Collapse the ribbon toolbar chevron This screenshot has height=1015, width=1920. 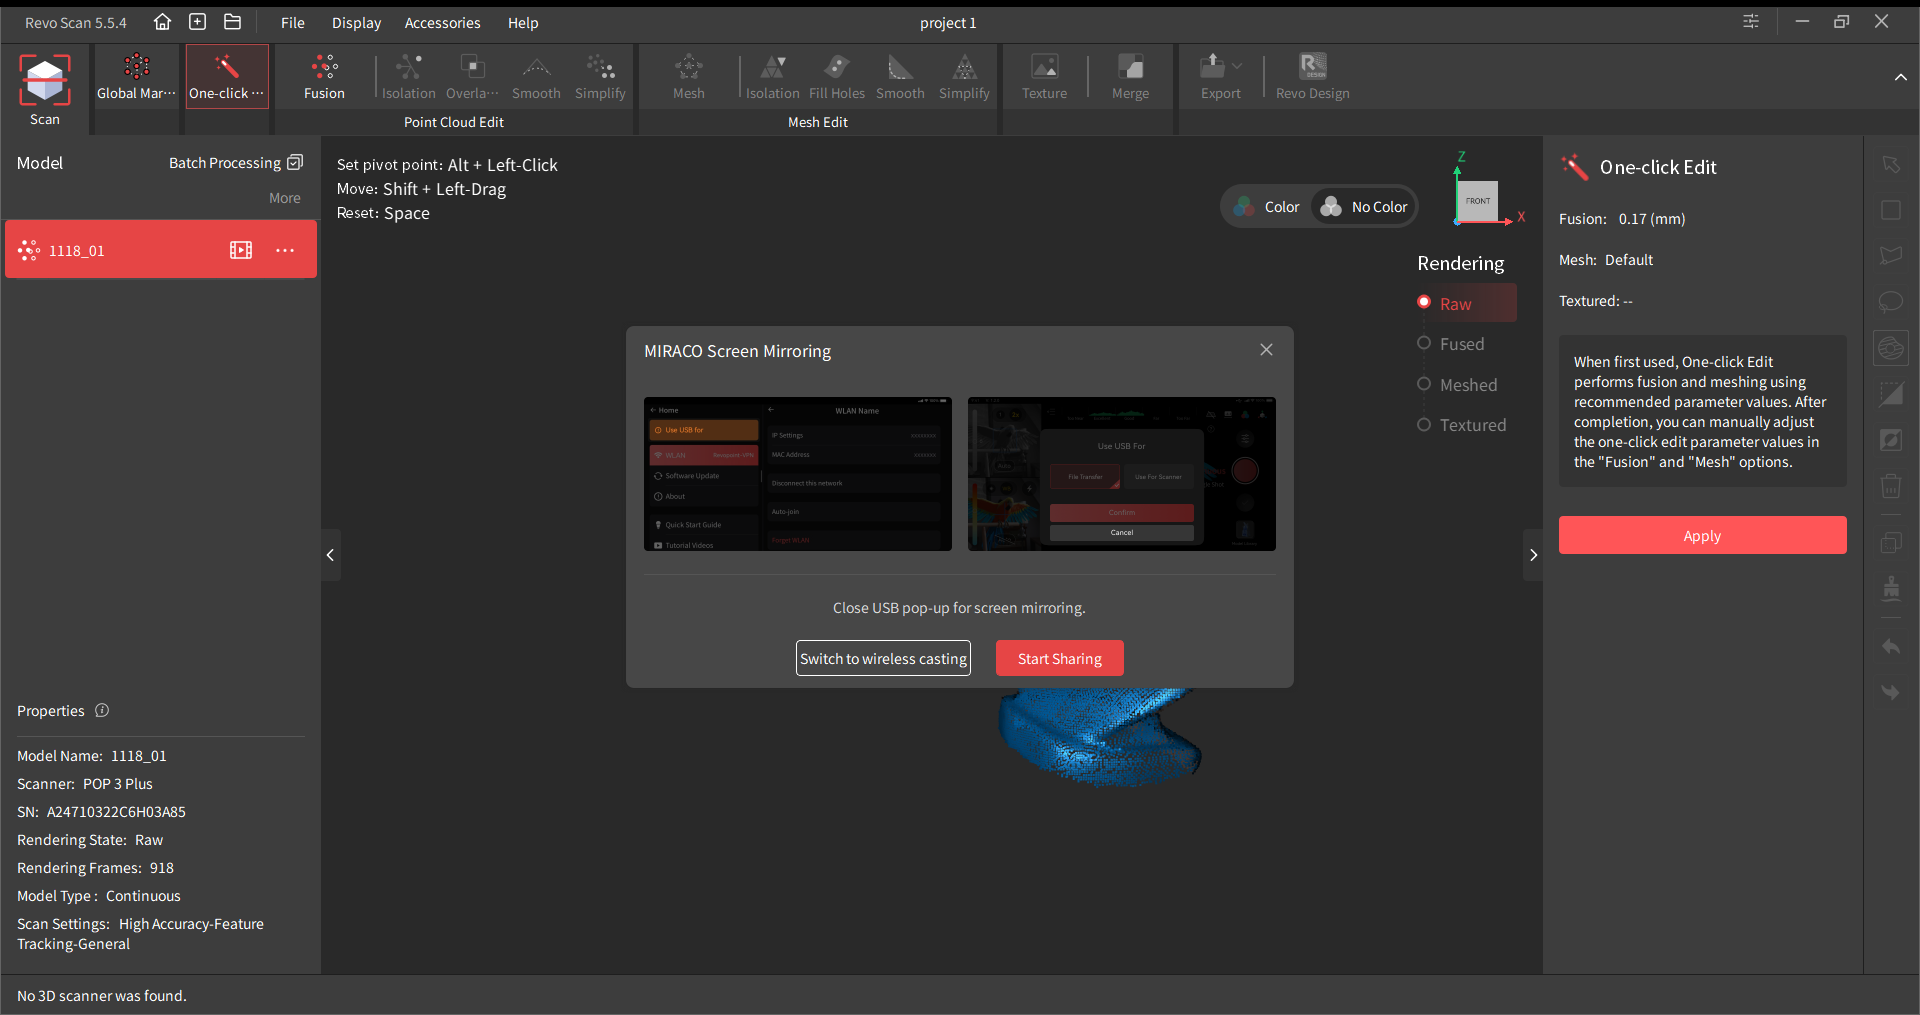(1900, 77)
